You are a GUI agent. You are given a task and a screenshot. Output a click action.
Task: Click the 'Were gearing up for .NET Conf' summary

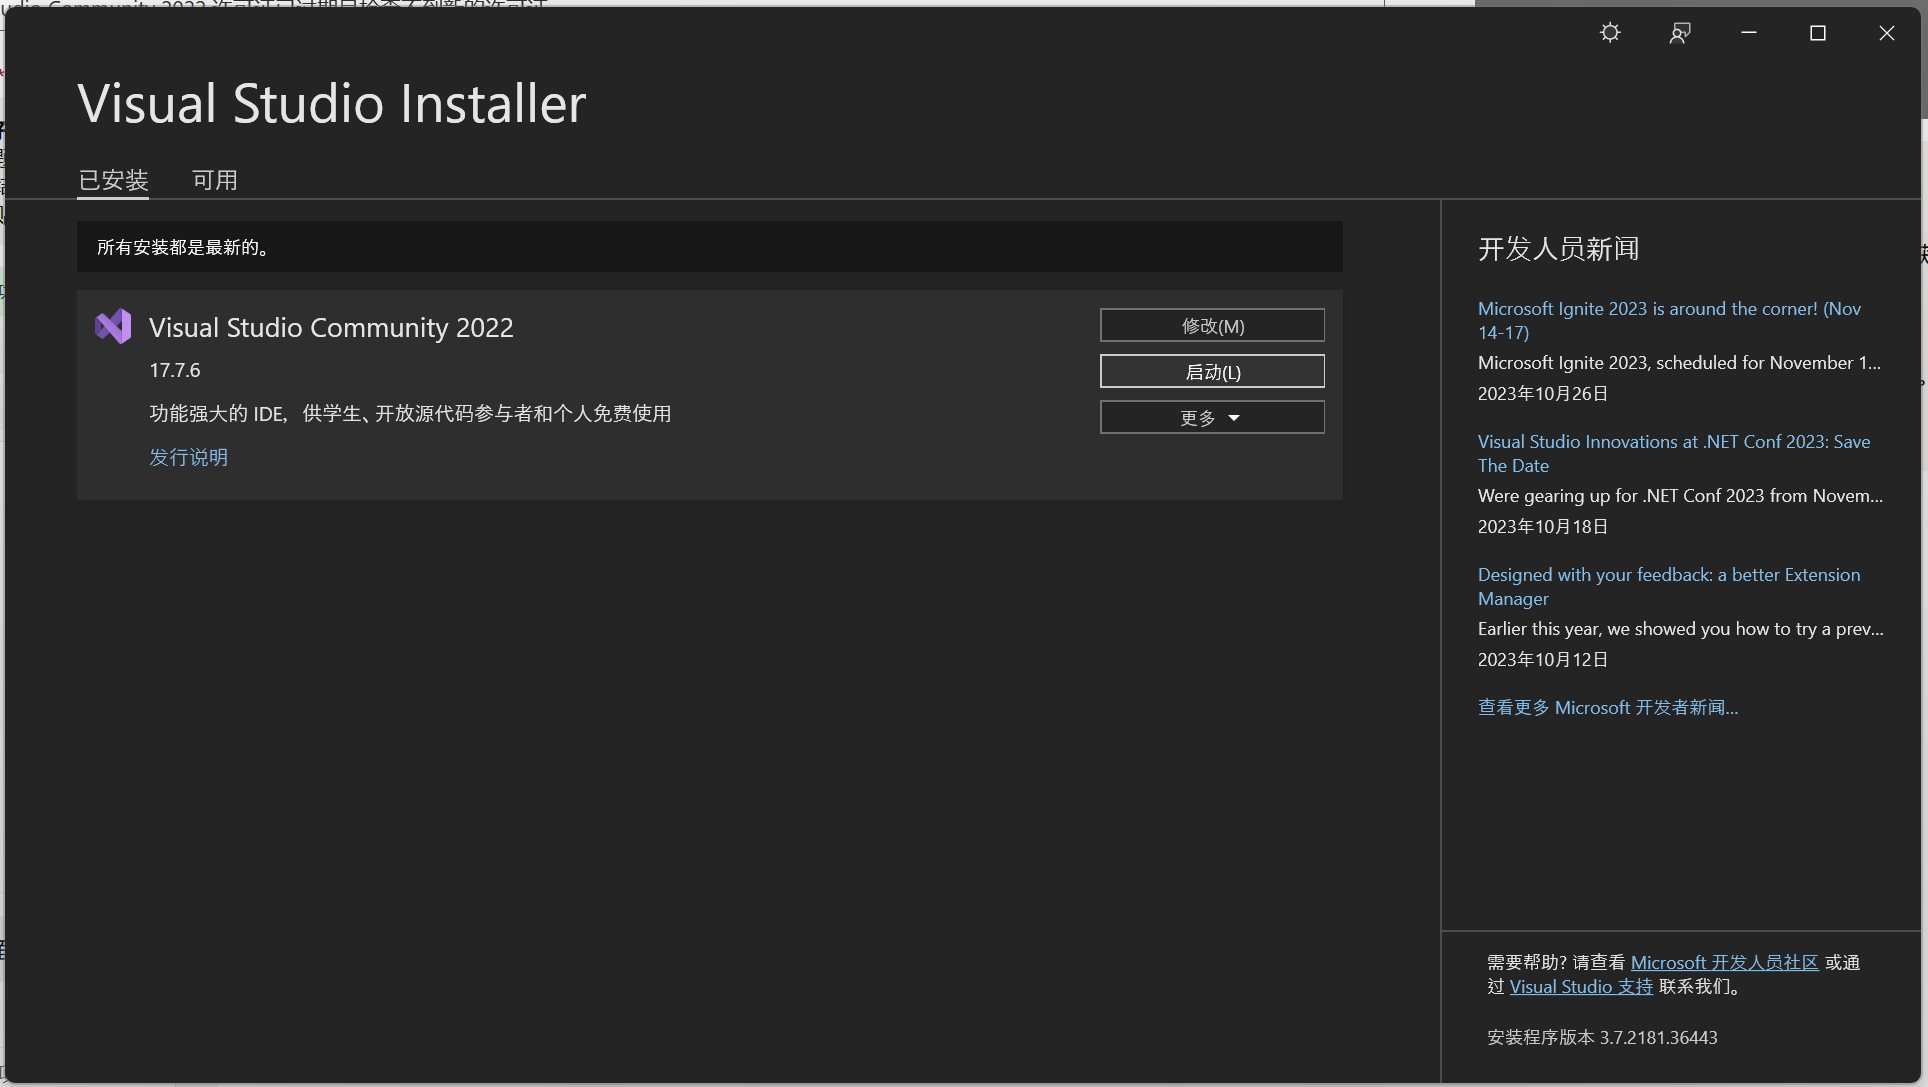1680,495
